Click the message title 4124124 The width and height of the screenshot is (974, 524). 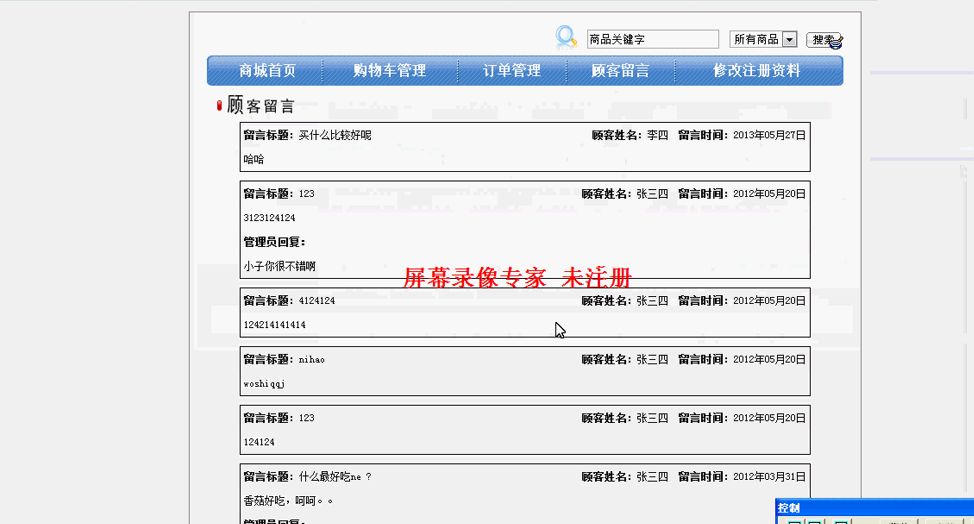pos(317,301)
